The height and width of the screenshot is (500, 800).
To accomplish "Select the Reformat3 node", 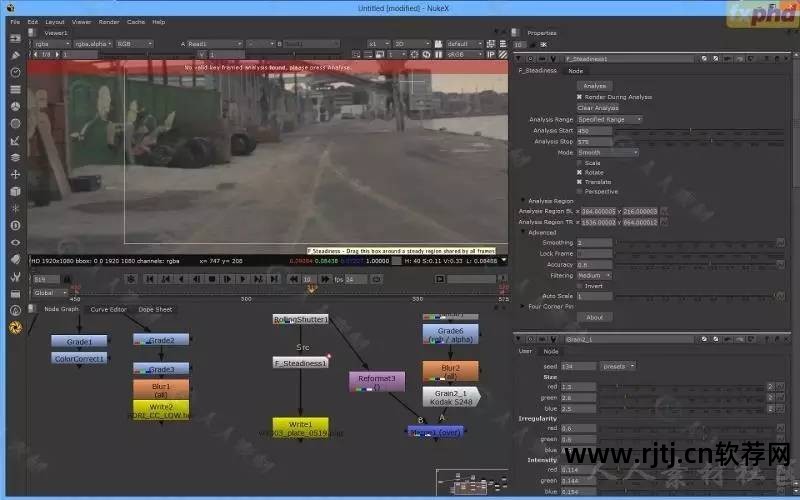I will 377,381.
